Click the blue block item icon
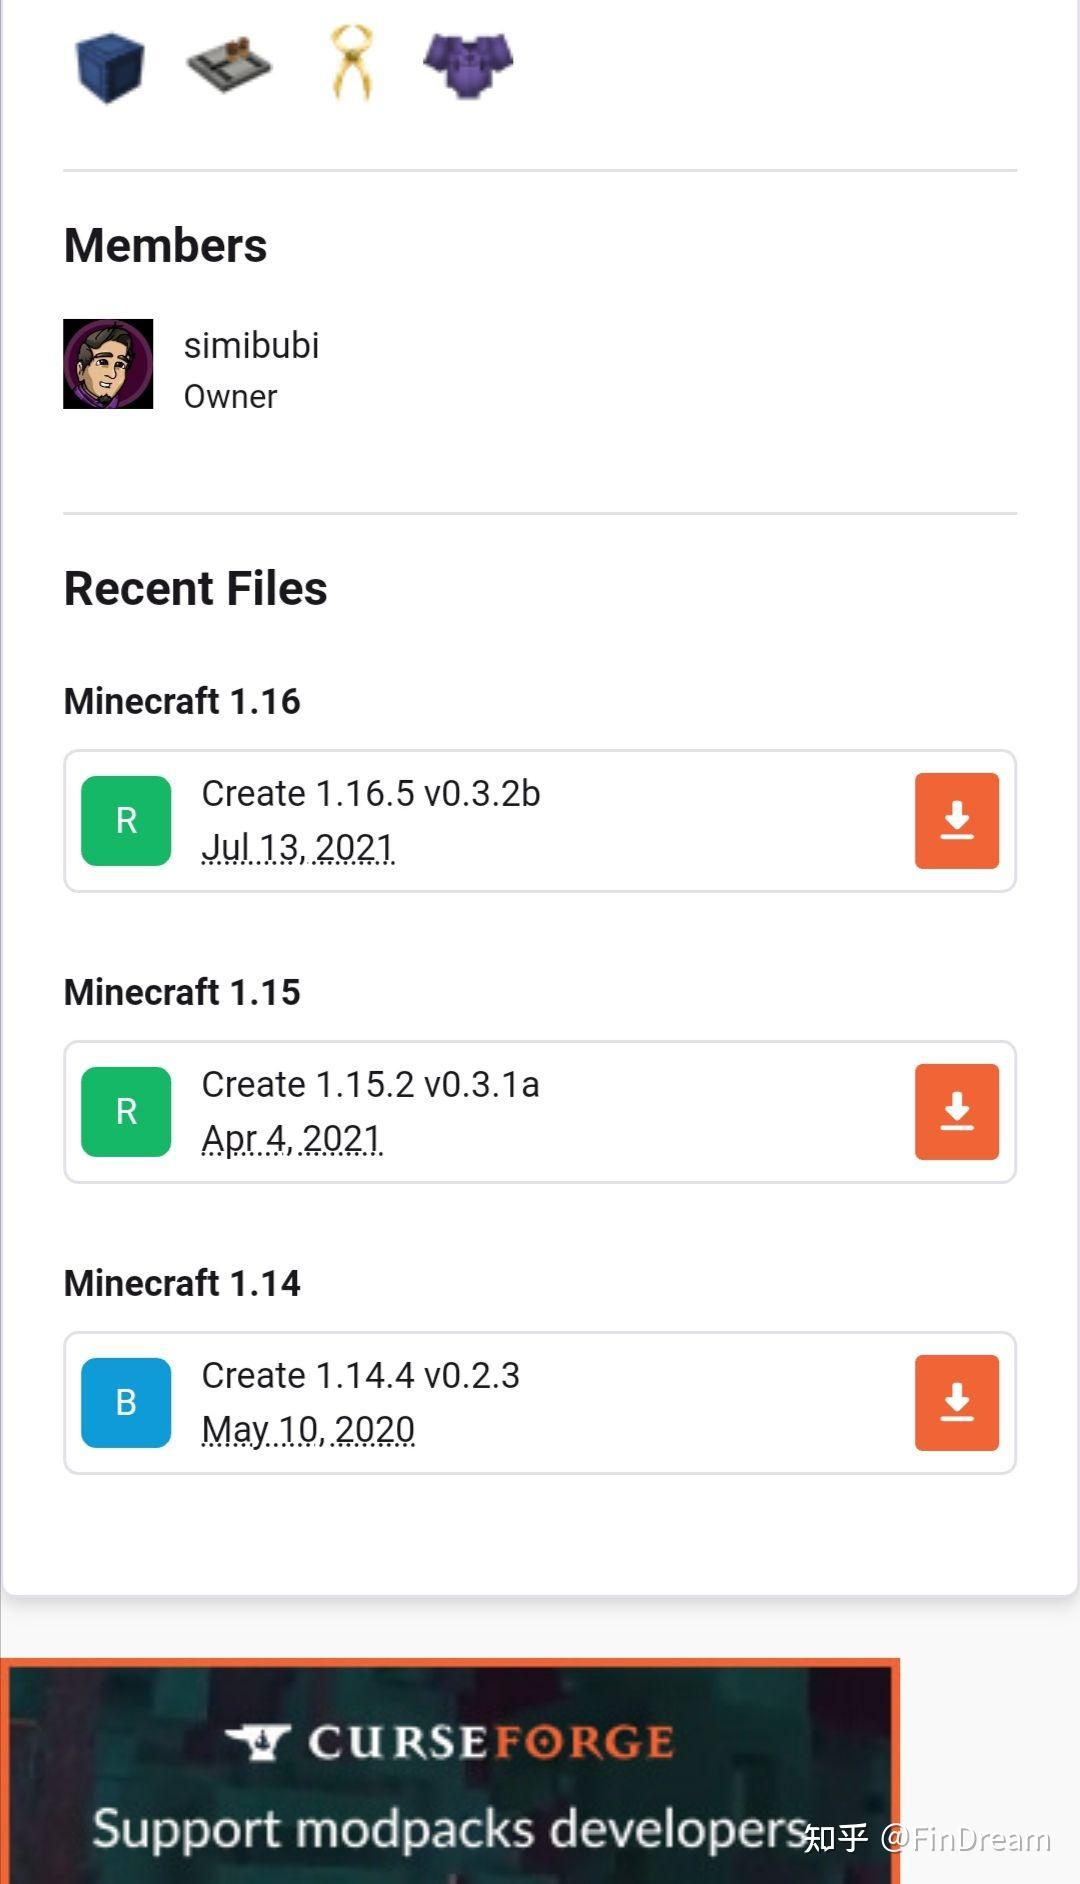The height and width of the screenshot is (1884, 1080). 110,65
